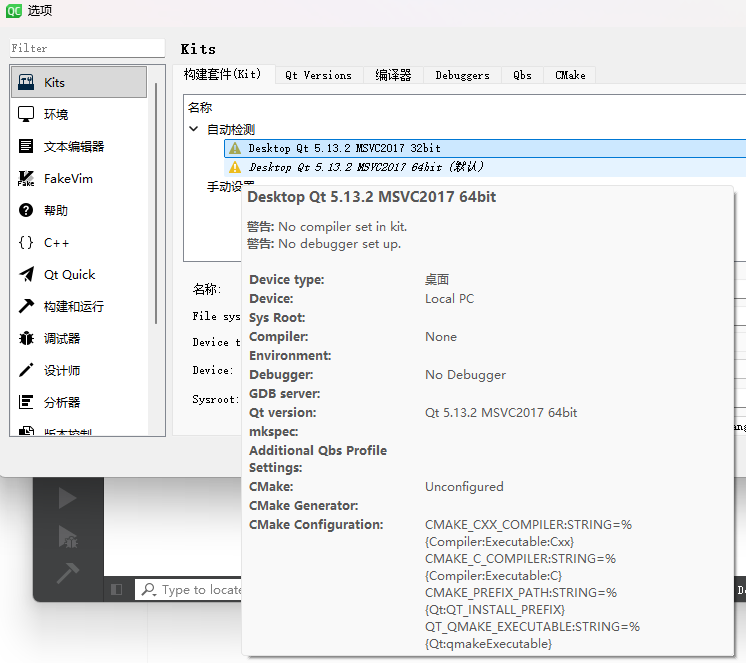Switch to the 构建套件(Kit) tab
Viewport: 746px width, 663px height.
(x=223, y=75)
